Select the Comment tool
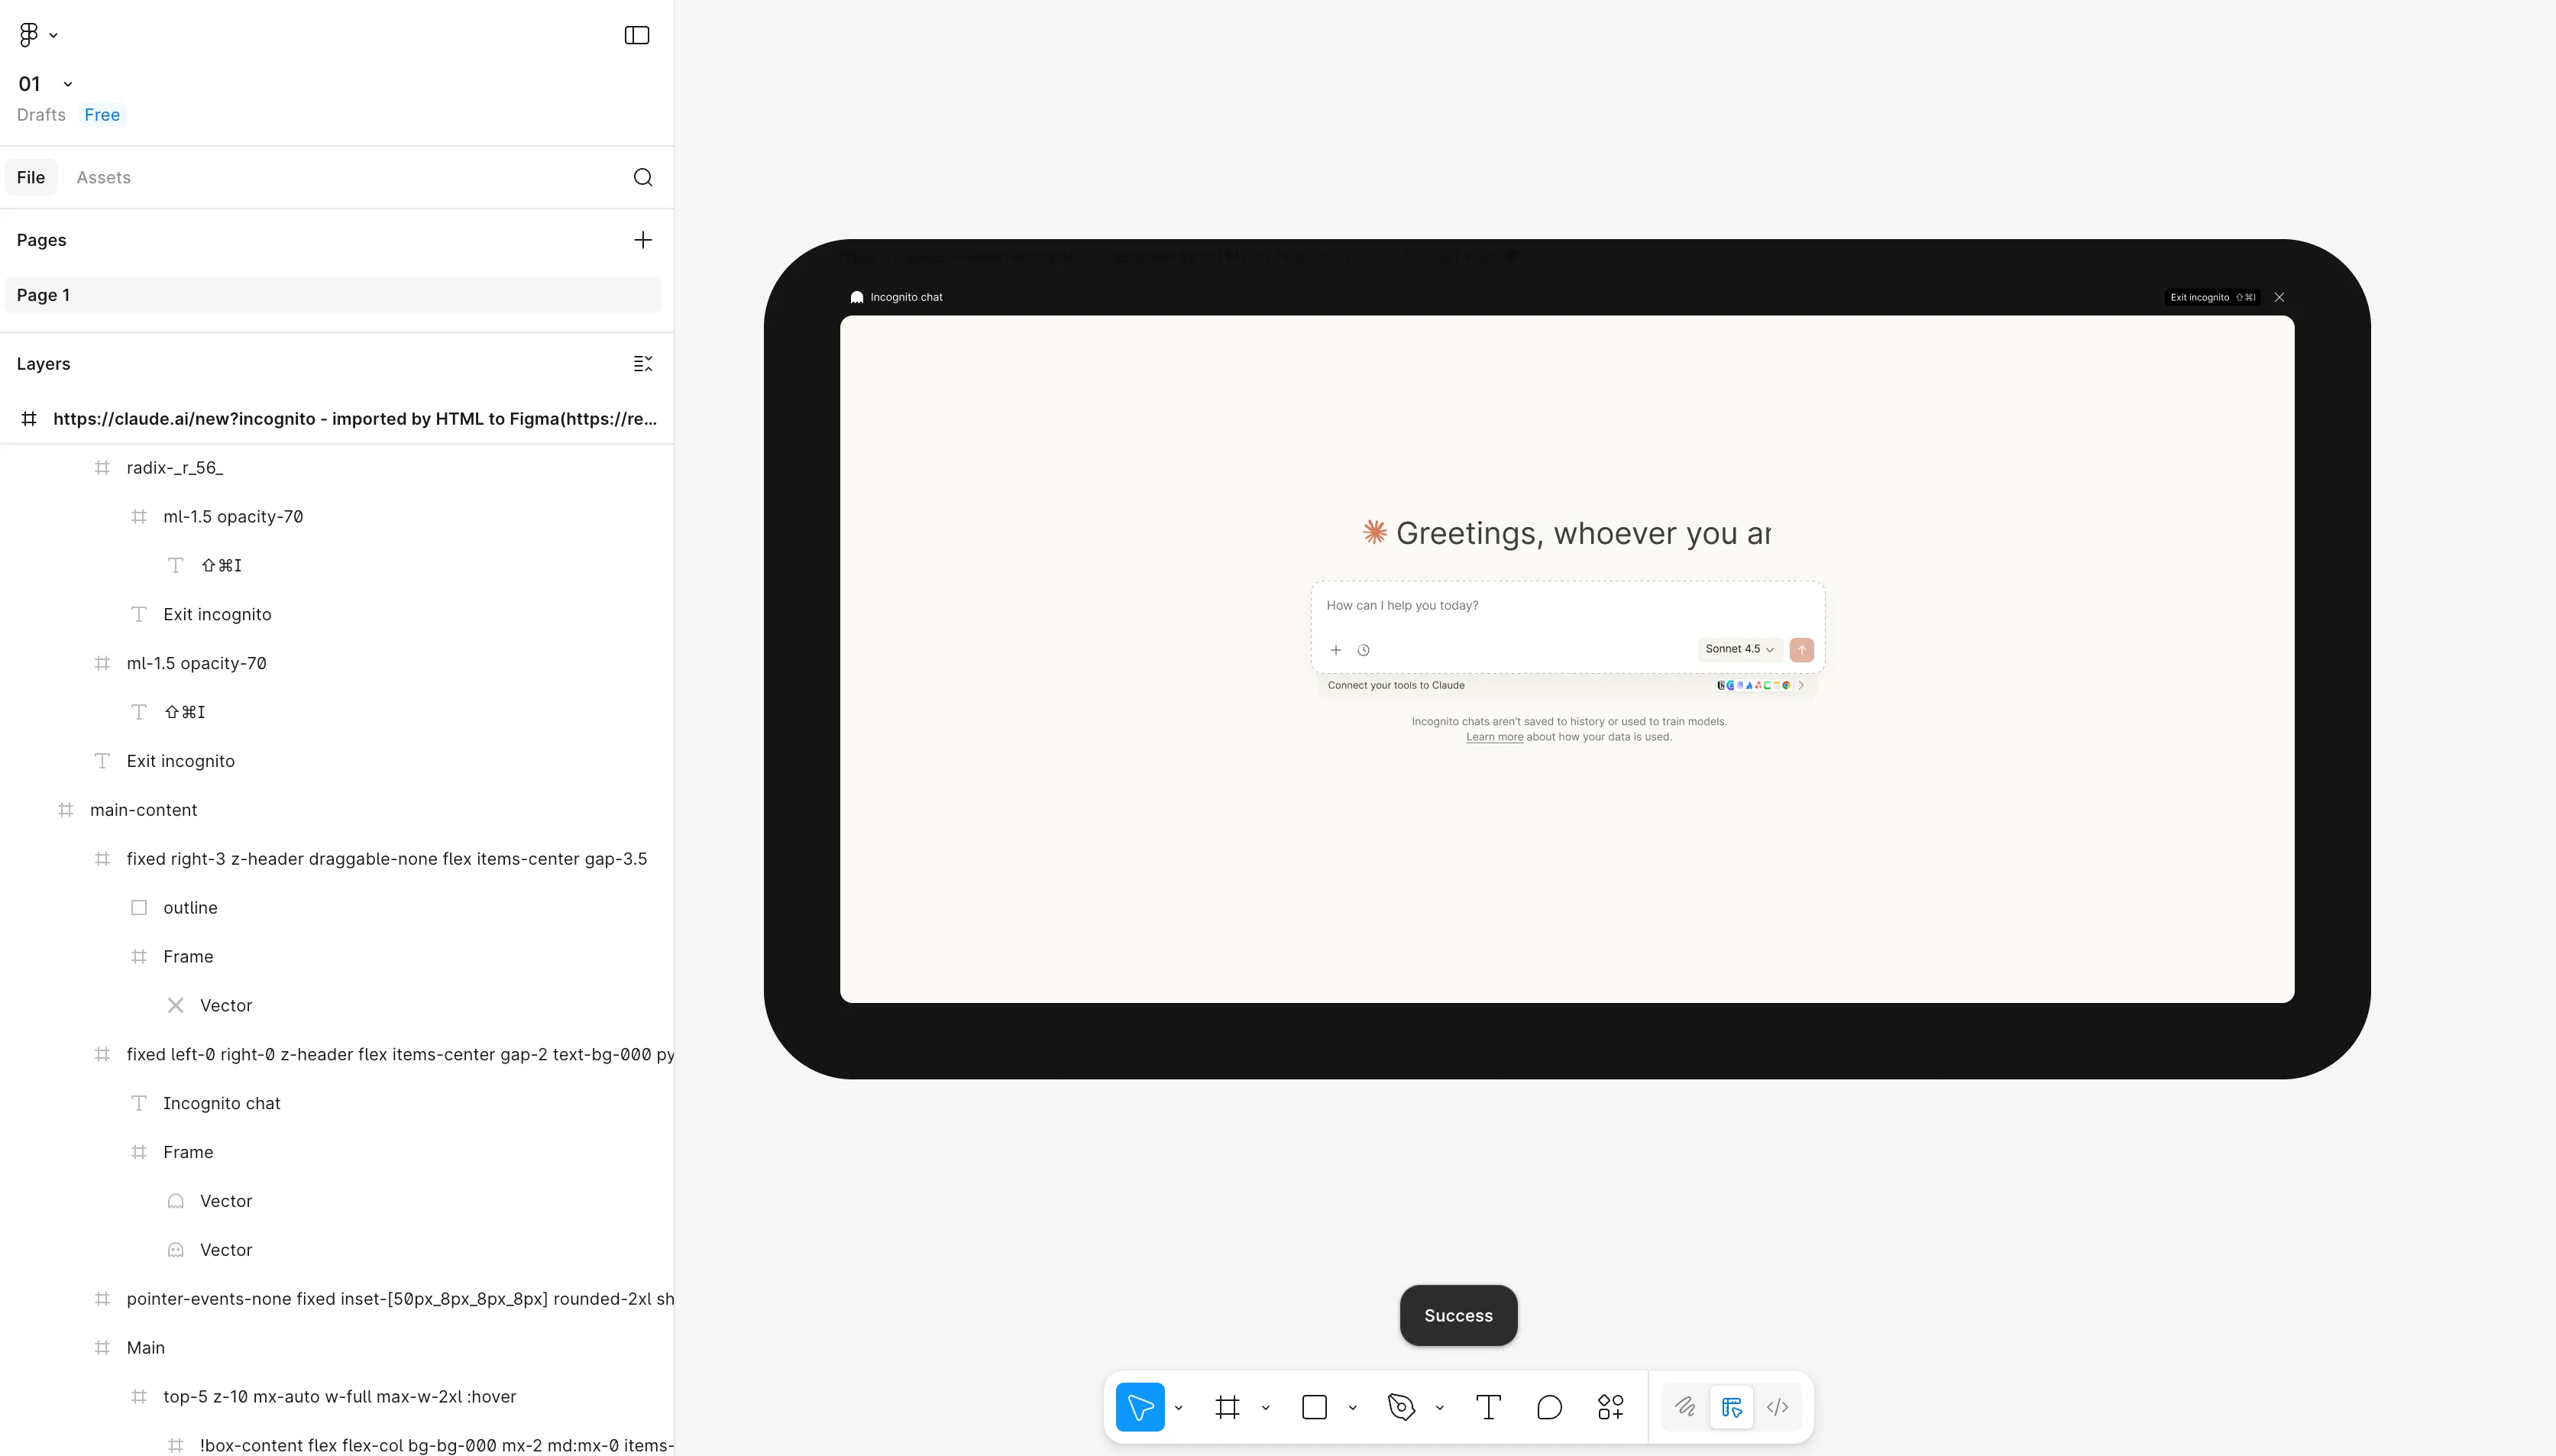Screen dimensions: 2556x1456 1549,1407
